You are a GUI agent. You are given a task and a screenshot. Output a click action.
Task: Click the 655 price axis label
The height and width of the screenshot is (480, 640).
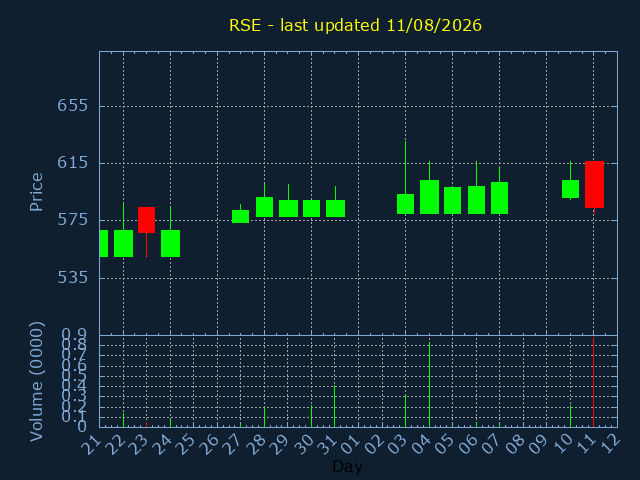coord(73,106)
